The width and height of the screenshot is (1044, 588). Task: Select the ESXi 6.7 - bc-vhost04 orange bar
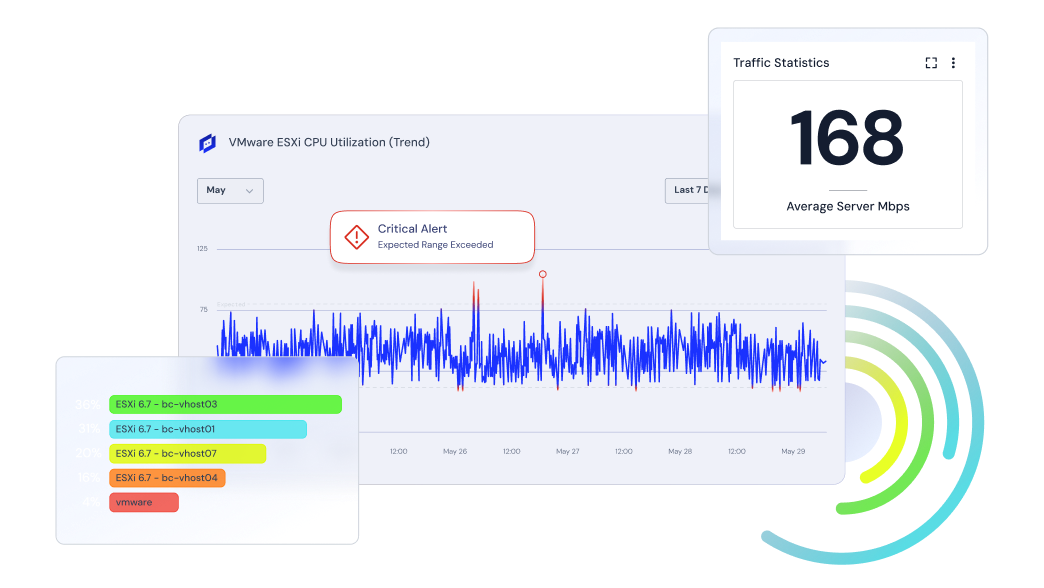[x=167, y=478]
